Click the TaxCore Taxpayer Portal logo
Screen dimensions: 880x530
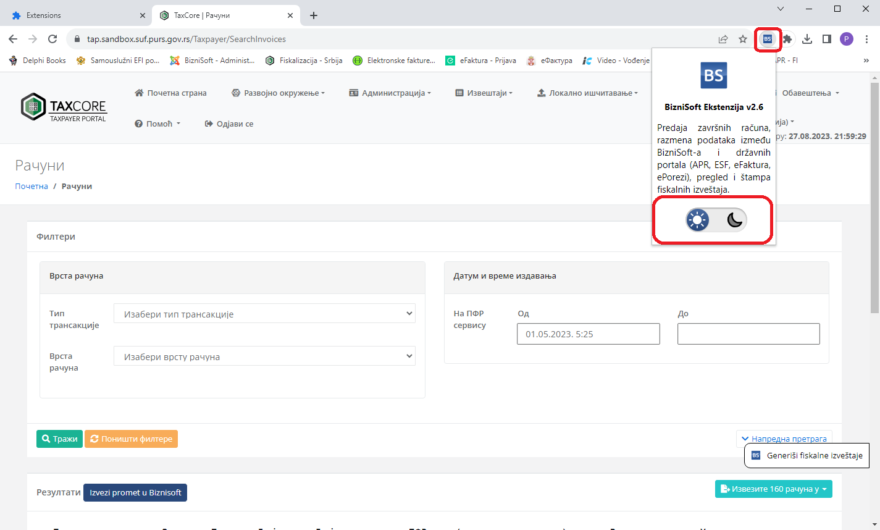pos(65,108)
